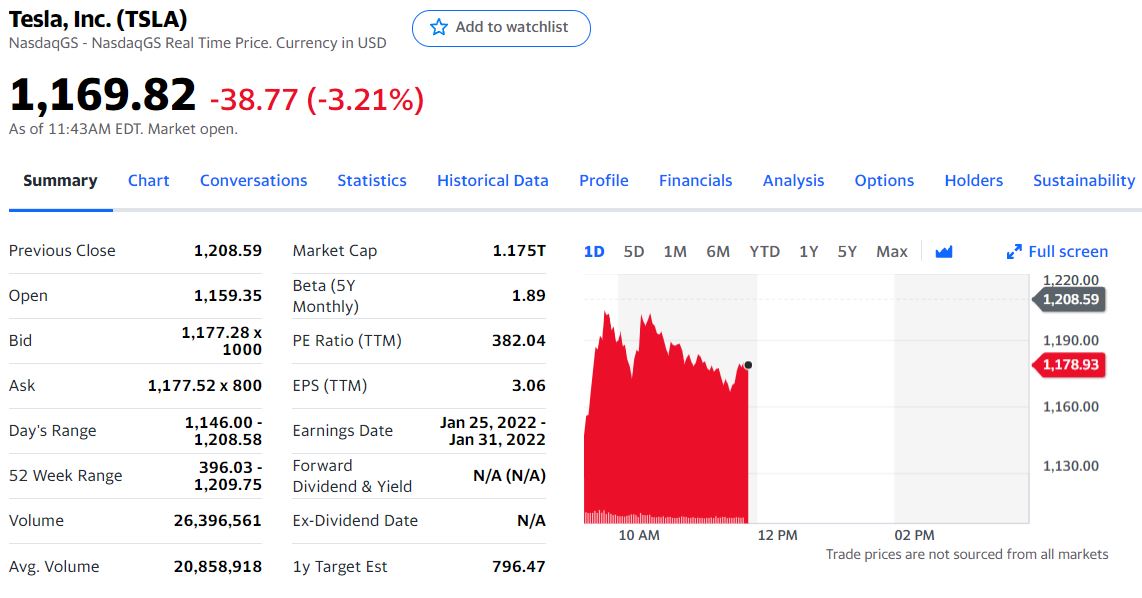
Task: Set chart range to 1M
Action: [x=675, y=252]
